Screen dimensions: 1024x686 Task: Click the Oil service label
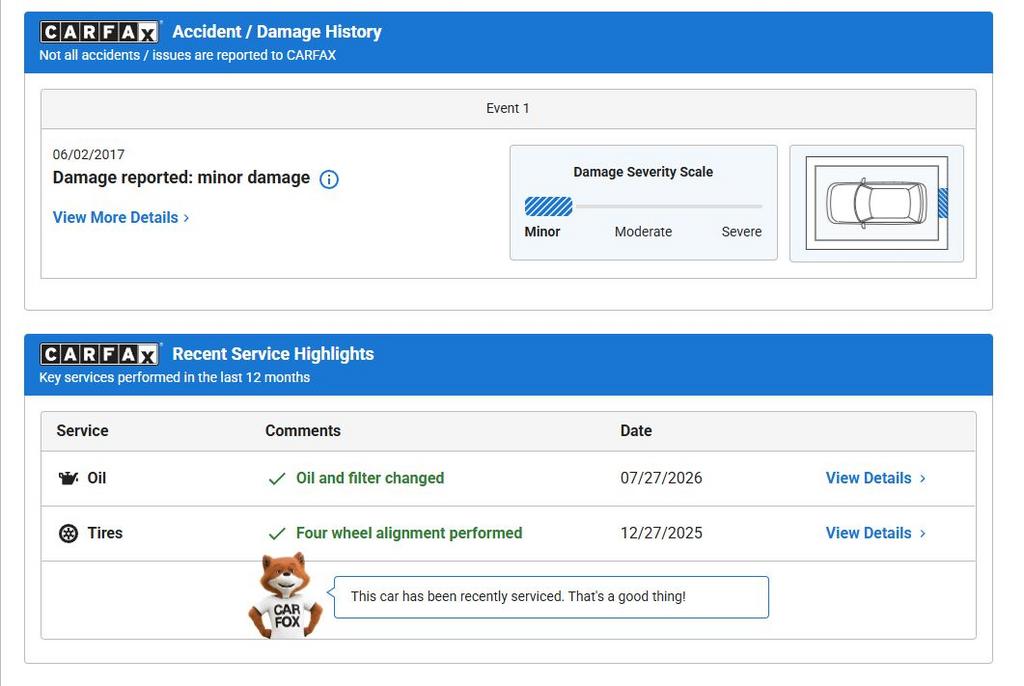click(x=97, y=478)
